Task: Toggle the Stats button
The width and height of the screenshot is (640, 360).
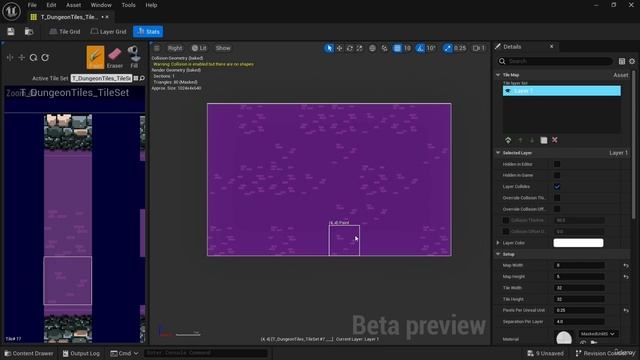Action: point(148,31)
